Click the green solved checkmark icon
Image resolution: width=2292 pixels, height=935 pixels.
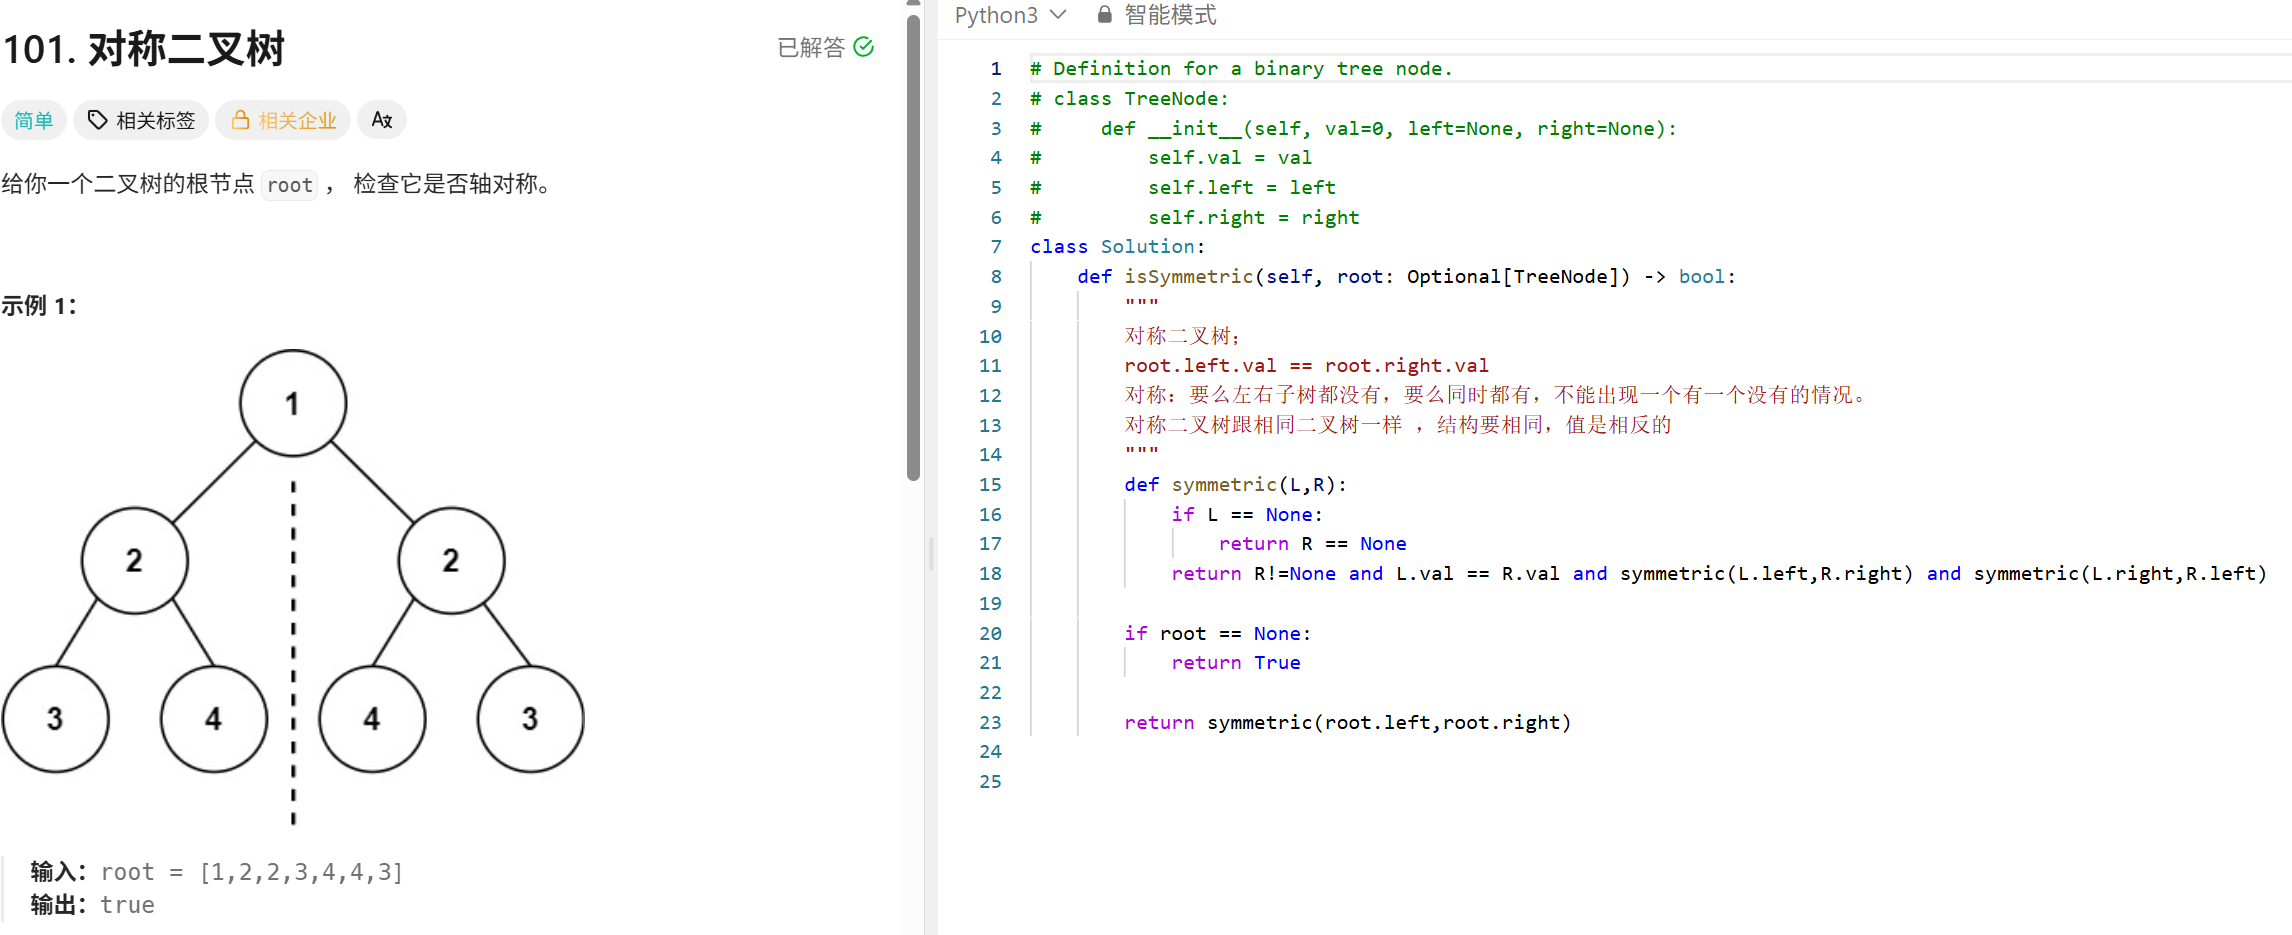pyautogui.click(x=864, y=47)
